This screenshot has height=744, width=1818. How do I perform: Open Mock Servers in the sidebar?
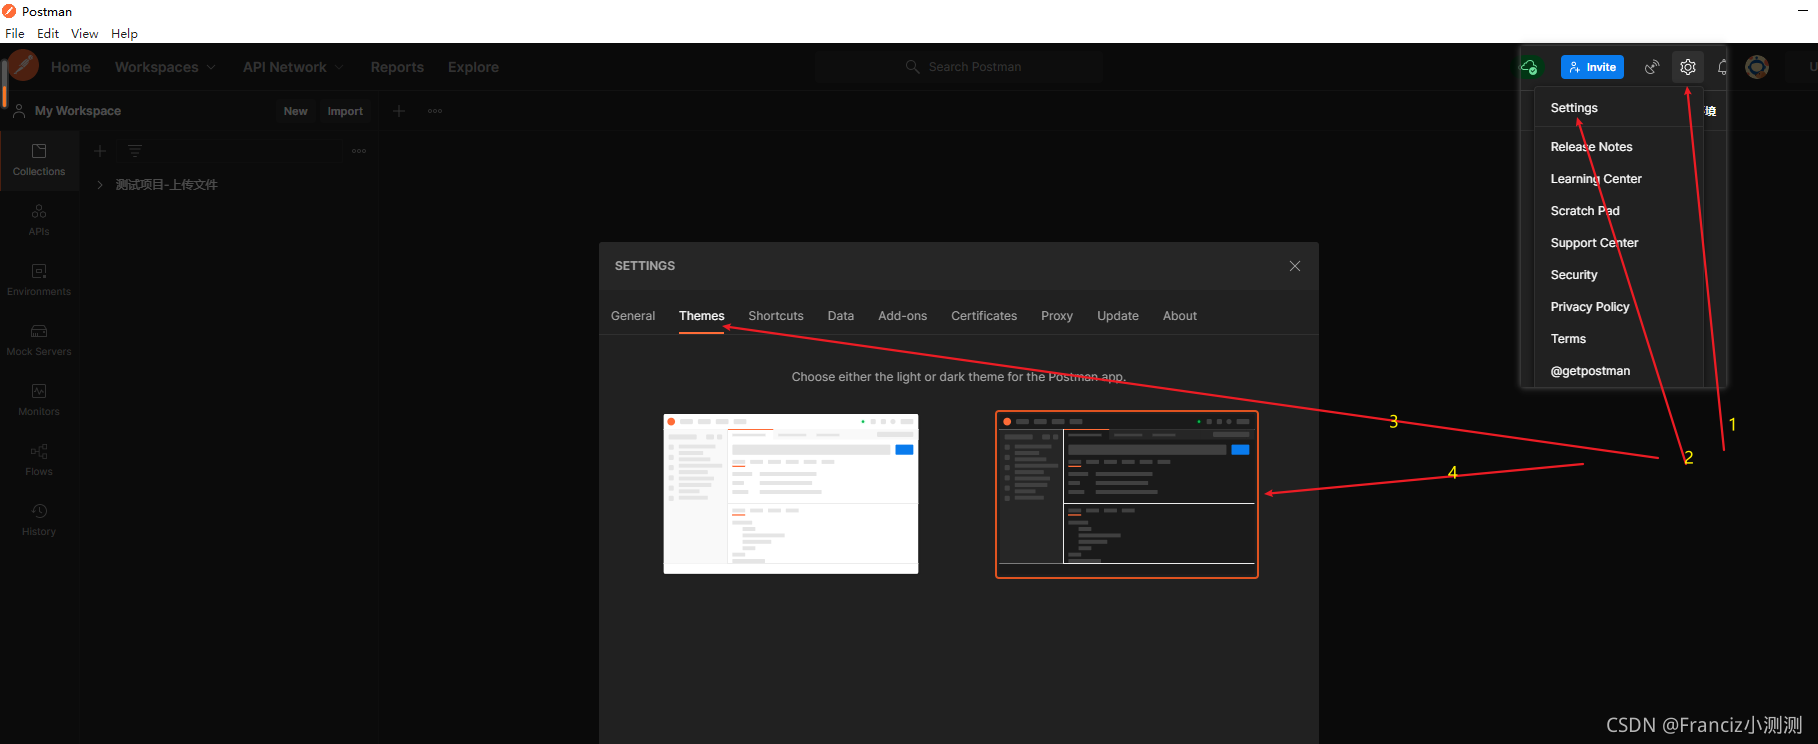[x=39, y=340]
